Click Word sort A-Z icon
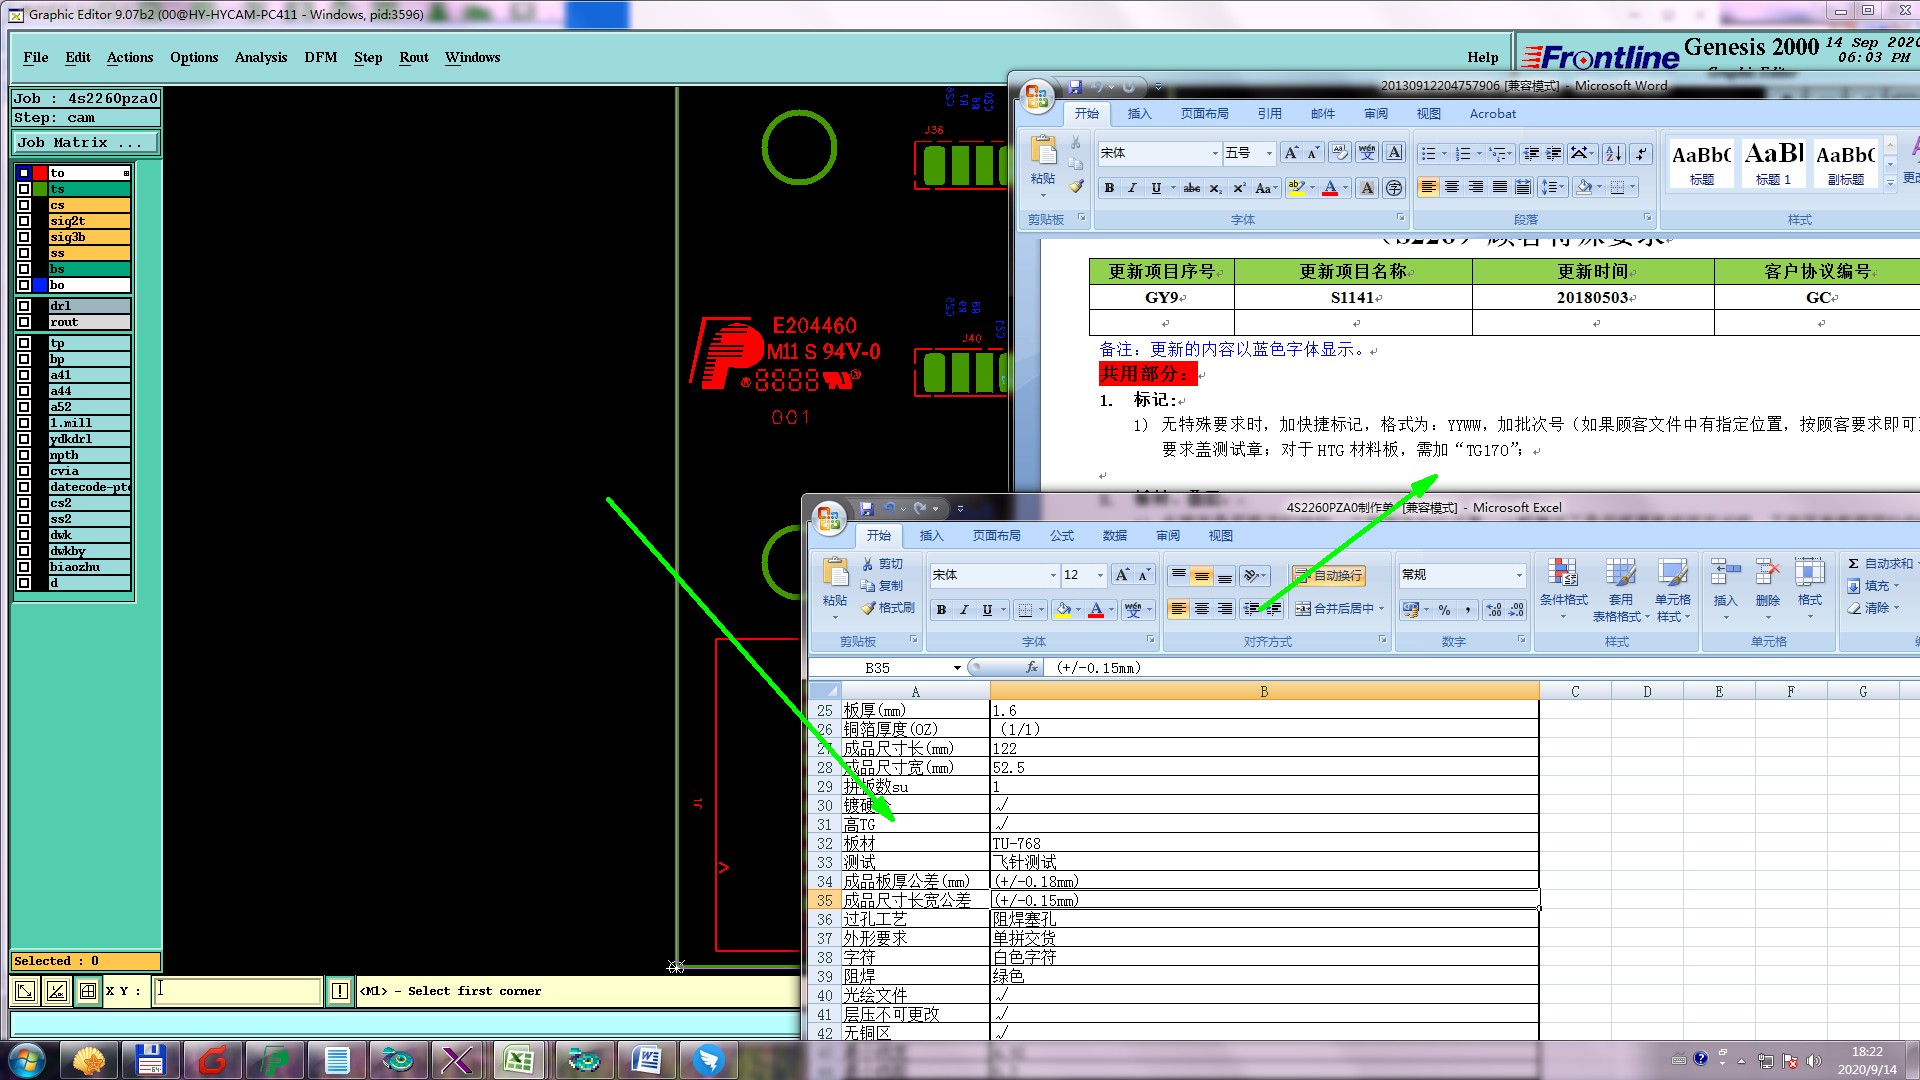The width and height of the screenshot is (1920, 1080). click(1613, 153)
